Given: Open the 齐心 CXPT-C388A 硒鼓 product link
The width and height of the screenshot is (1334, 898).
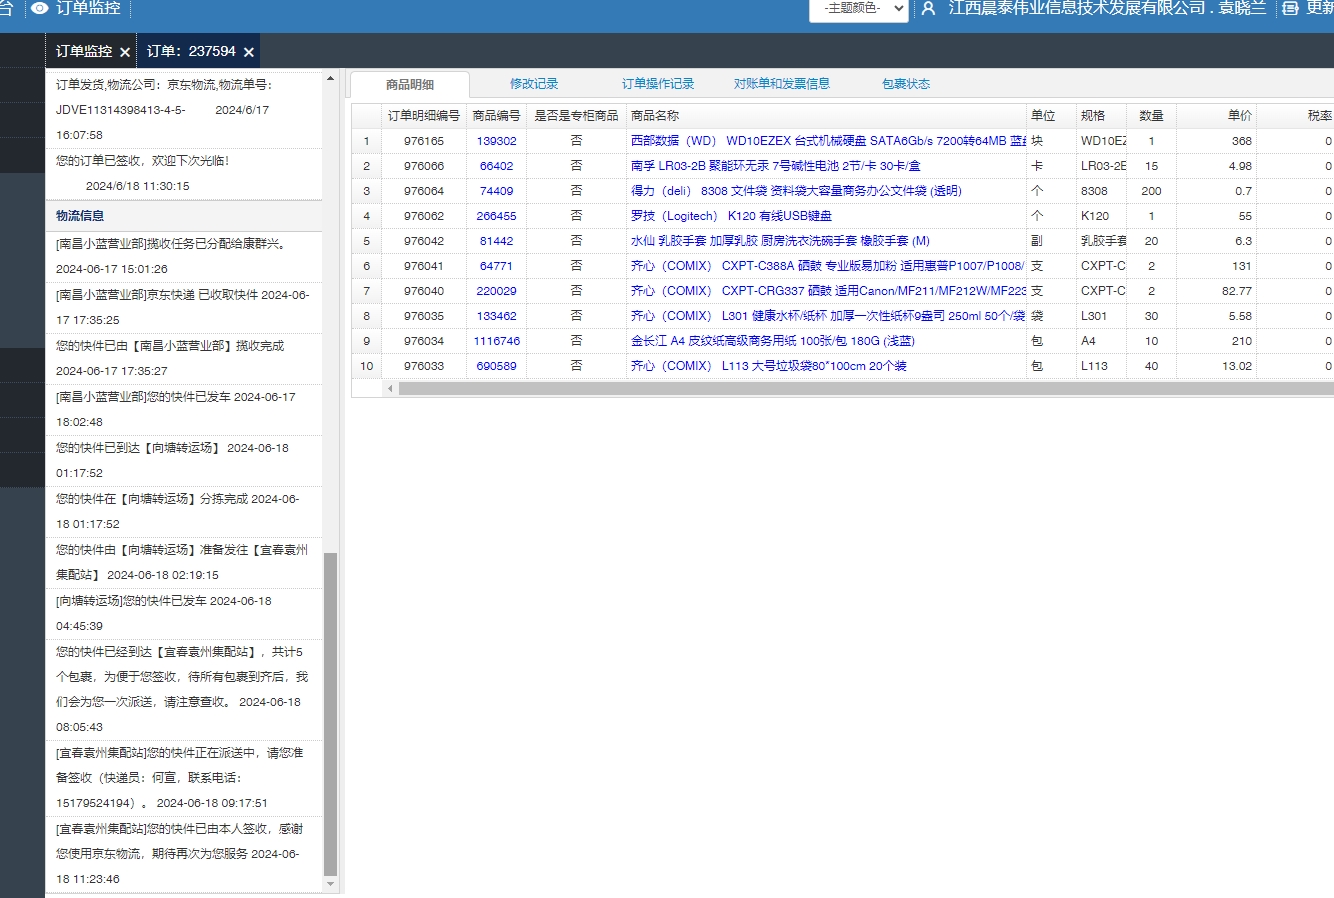Looking at the screenshot, I should pos(828,266).
